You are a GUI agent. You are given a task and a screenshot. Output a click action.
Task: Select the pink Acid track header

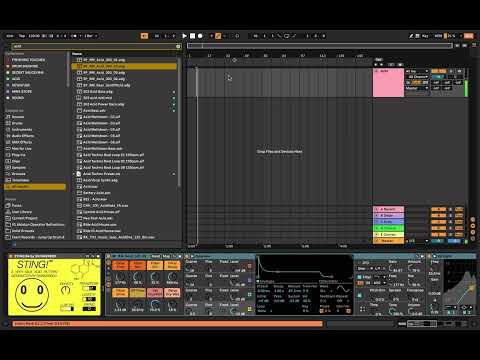388,82
